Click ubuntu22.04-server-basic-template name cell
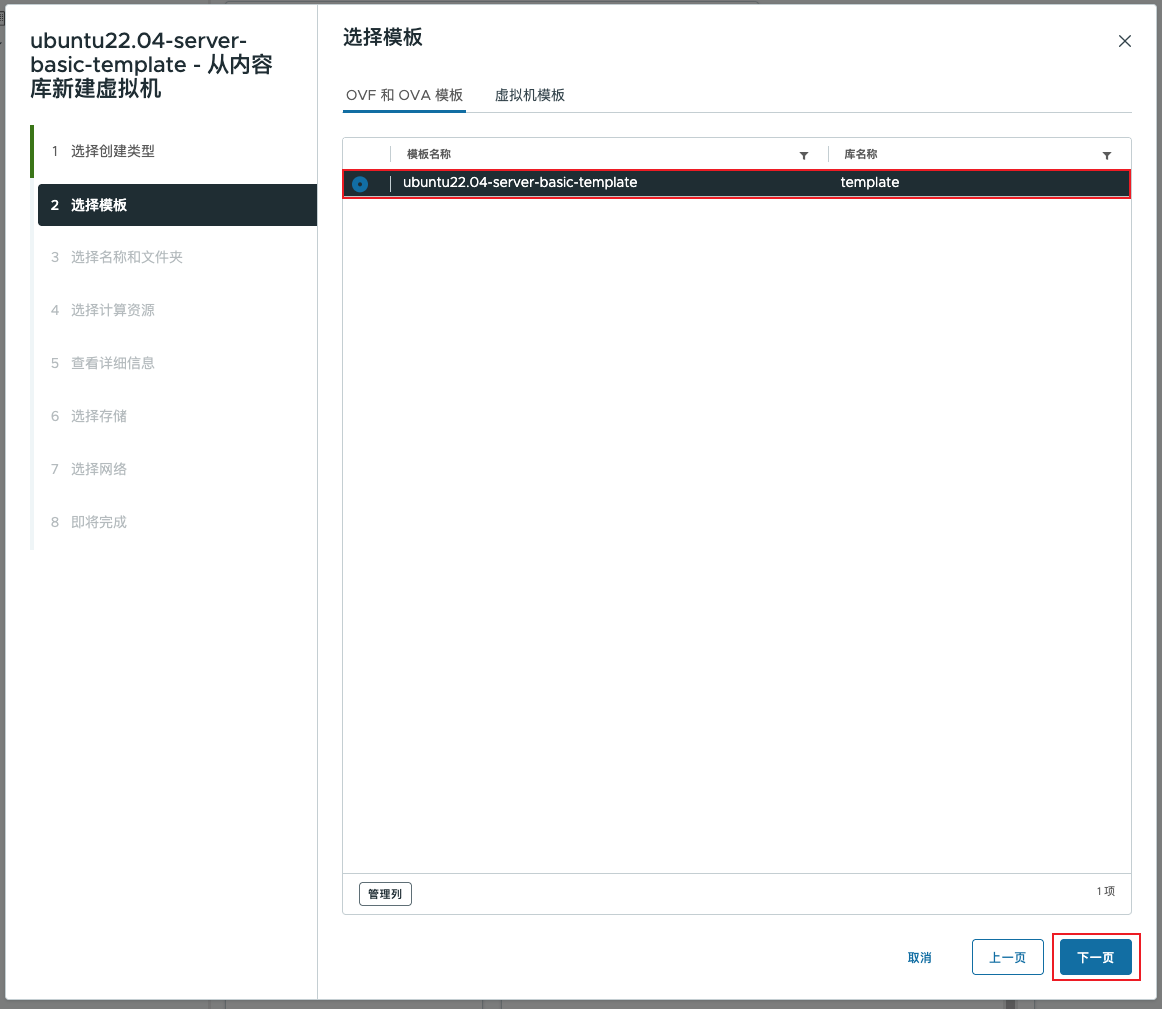 tap(519, 182)
